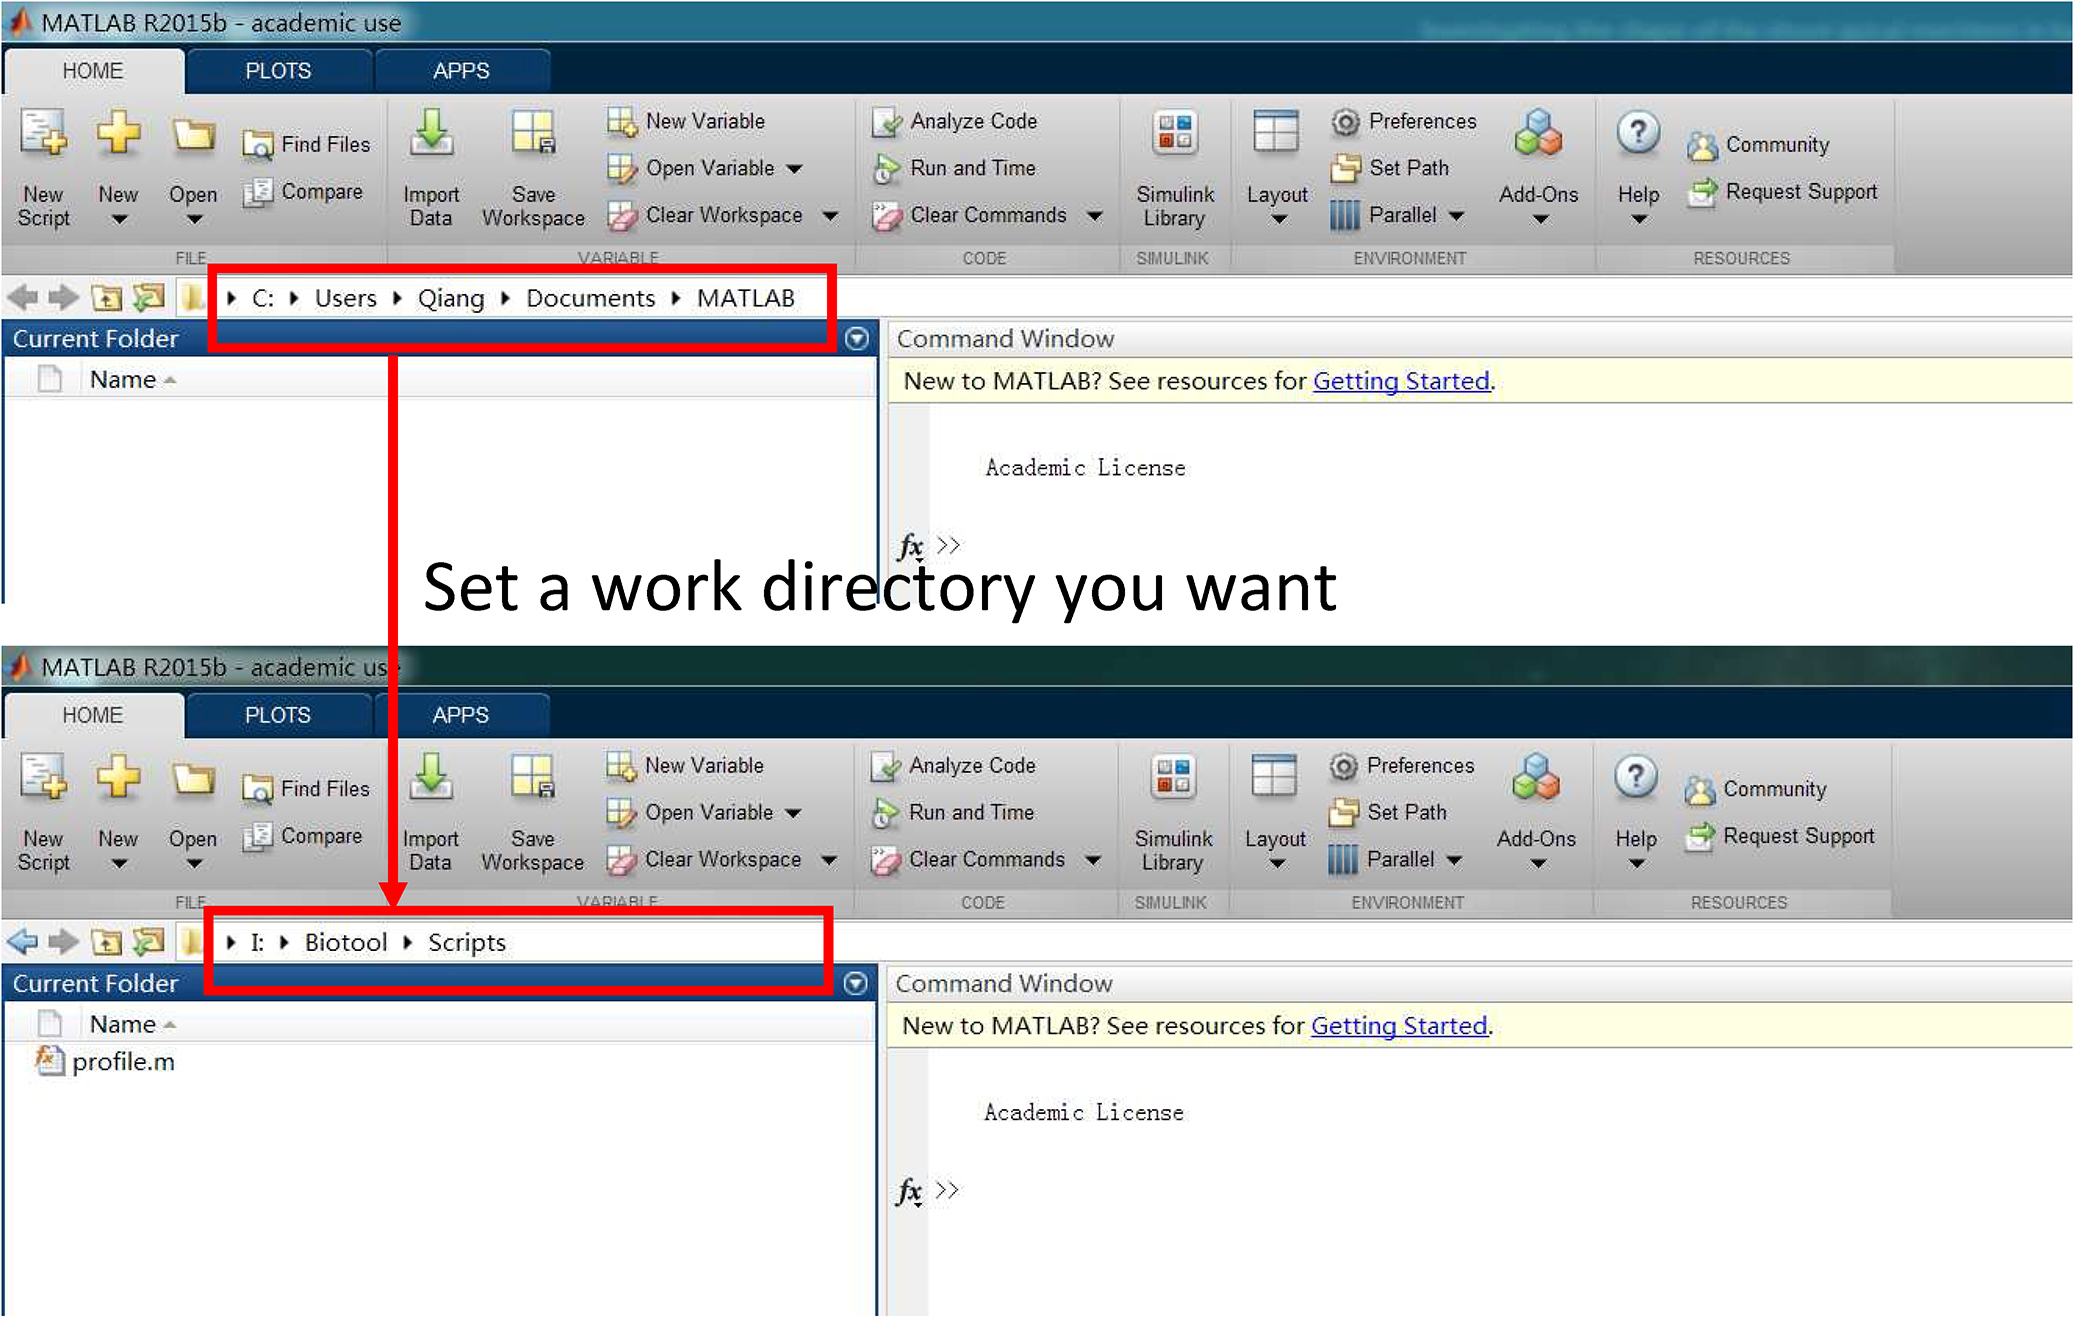
Task: Click Compare in bottom window
Action: coord(303,835)
